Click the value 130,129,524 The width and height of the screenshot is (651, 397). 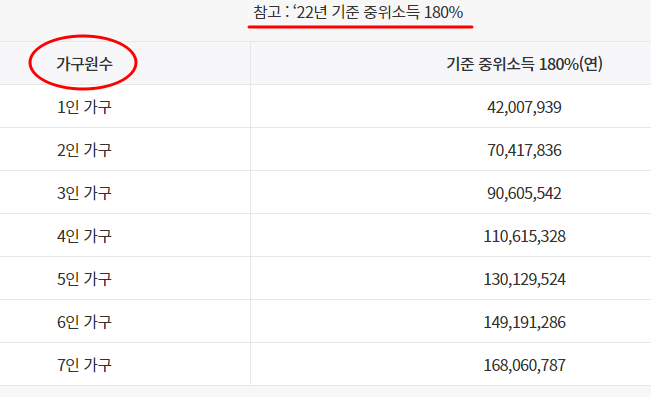coord(524,279)
